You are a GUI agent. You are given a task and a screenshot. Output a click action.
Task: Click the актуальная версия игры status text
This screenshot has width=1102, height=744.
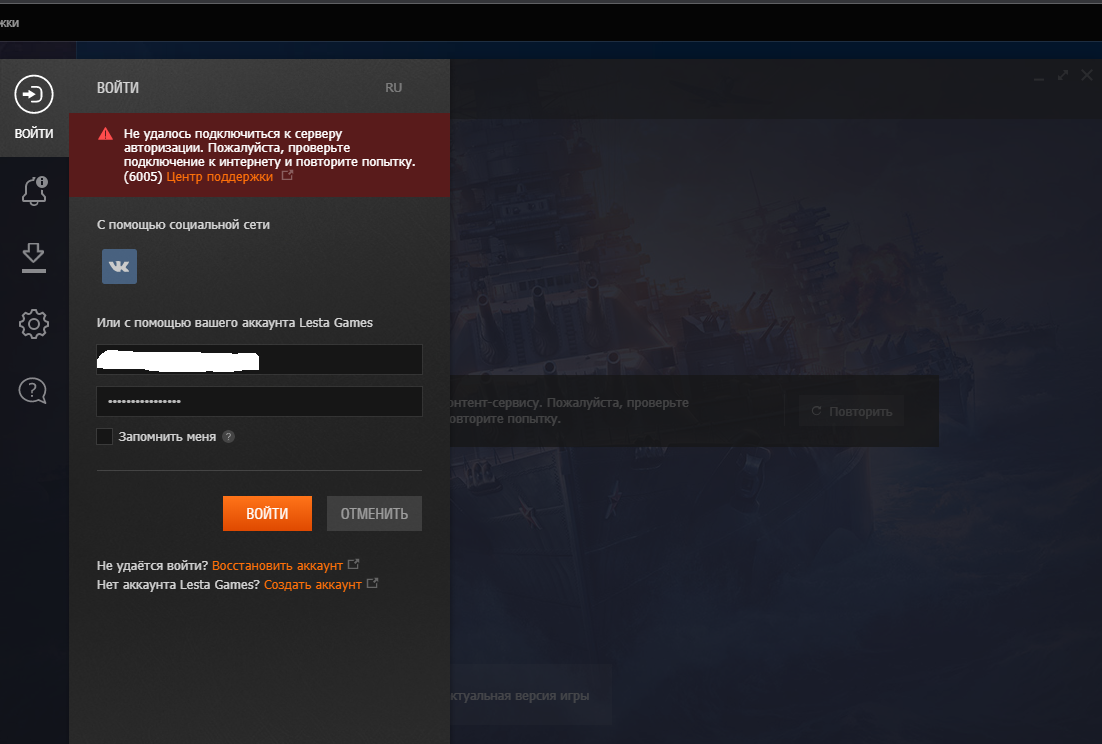click(519, 696)
